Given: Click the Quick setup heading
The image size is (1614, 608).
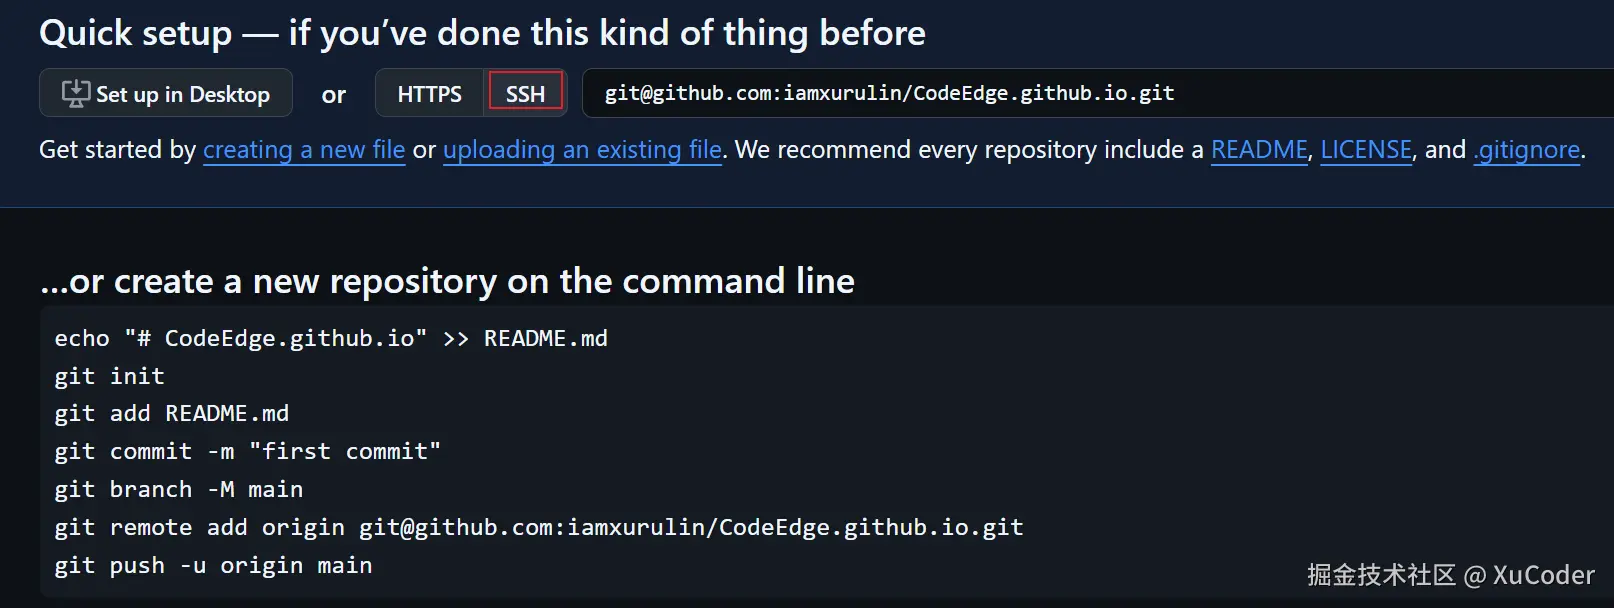Looking at the screenshot, I should [x=482, y=33].
